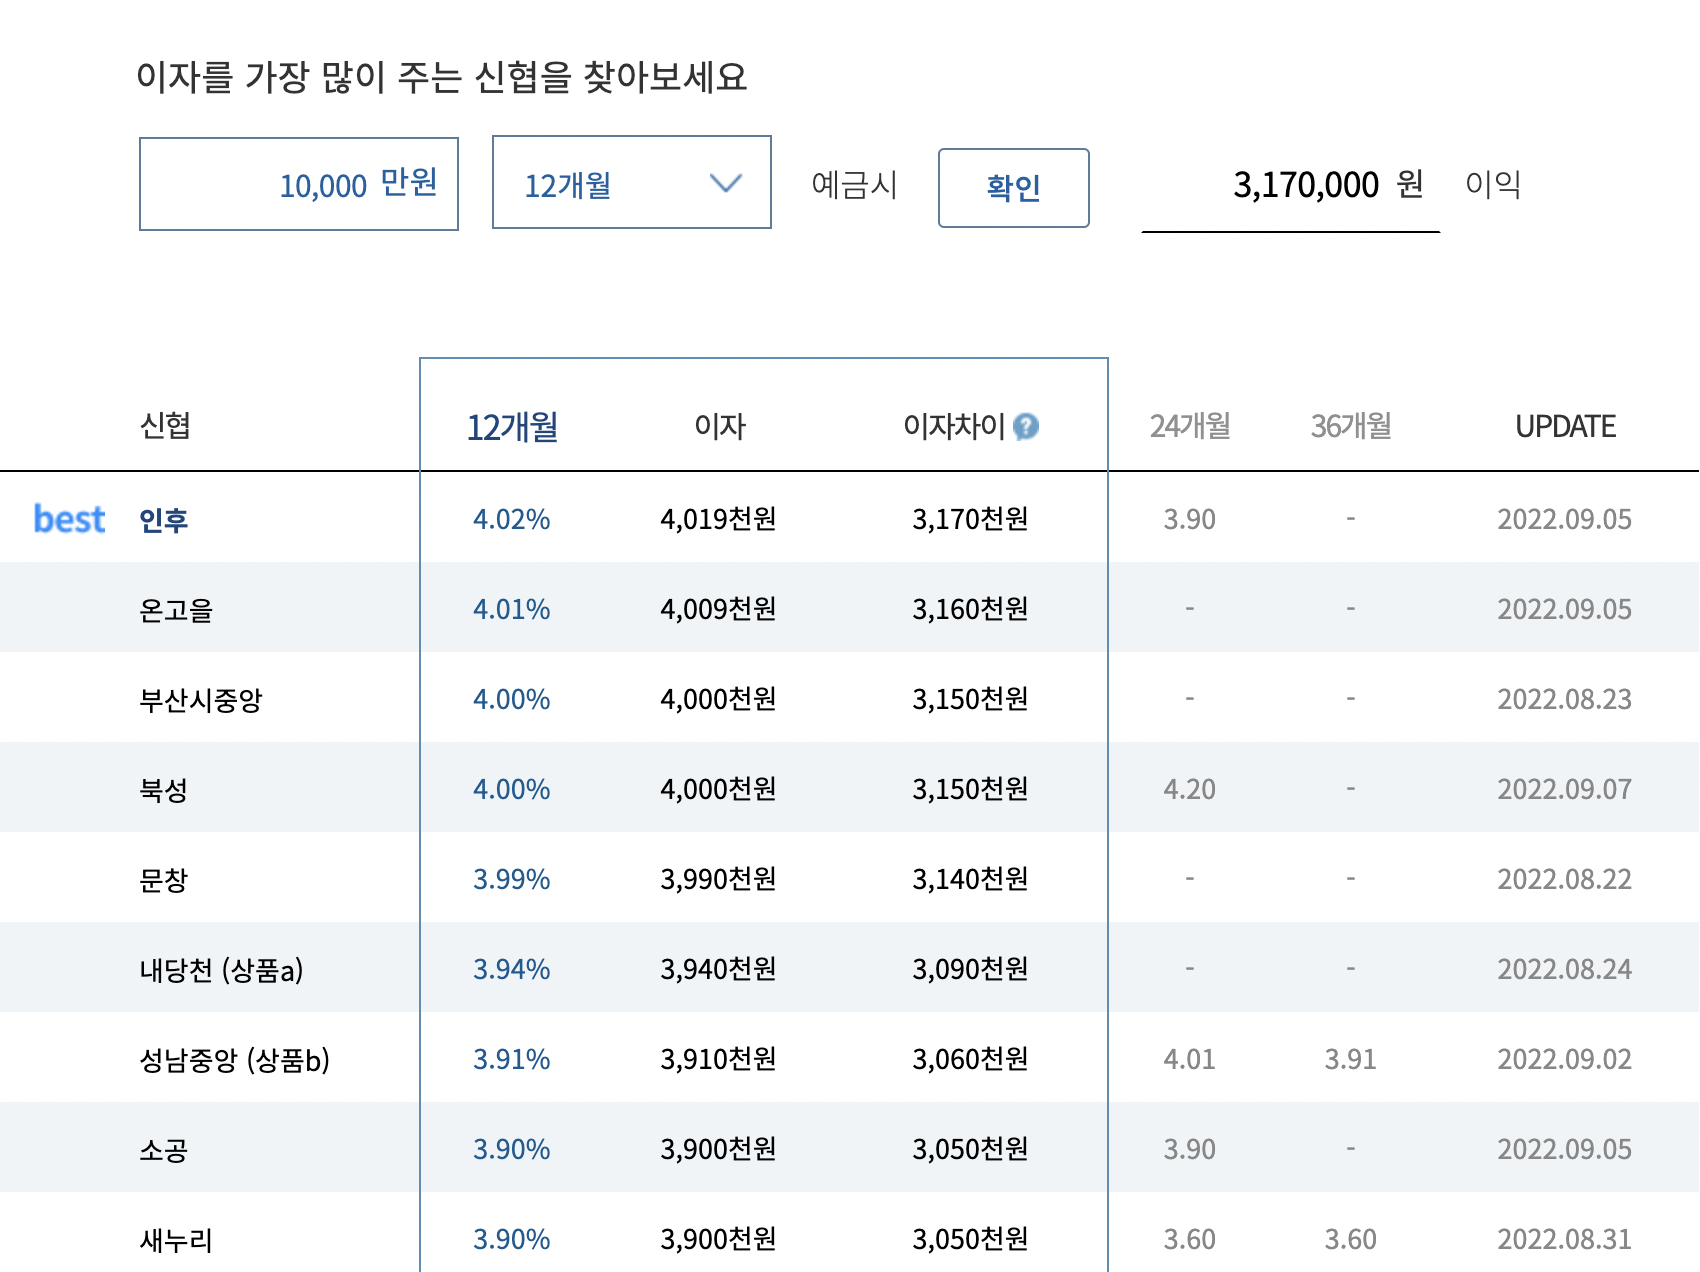Click the best label beside 인후
Screen dimensions: 1700x1272
pos(69,519)
